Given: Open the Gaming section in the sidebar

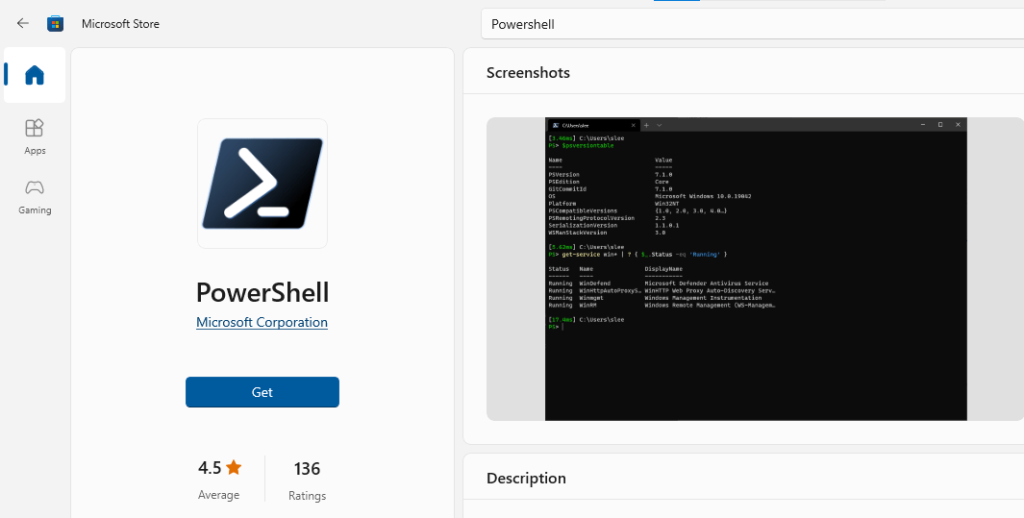Looking at the screenshot, I should (34, 196).
